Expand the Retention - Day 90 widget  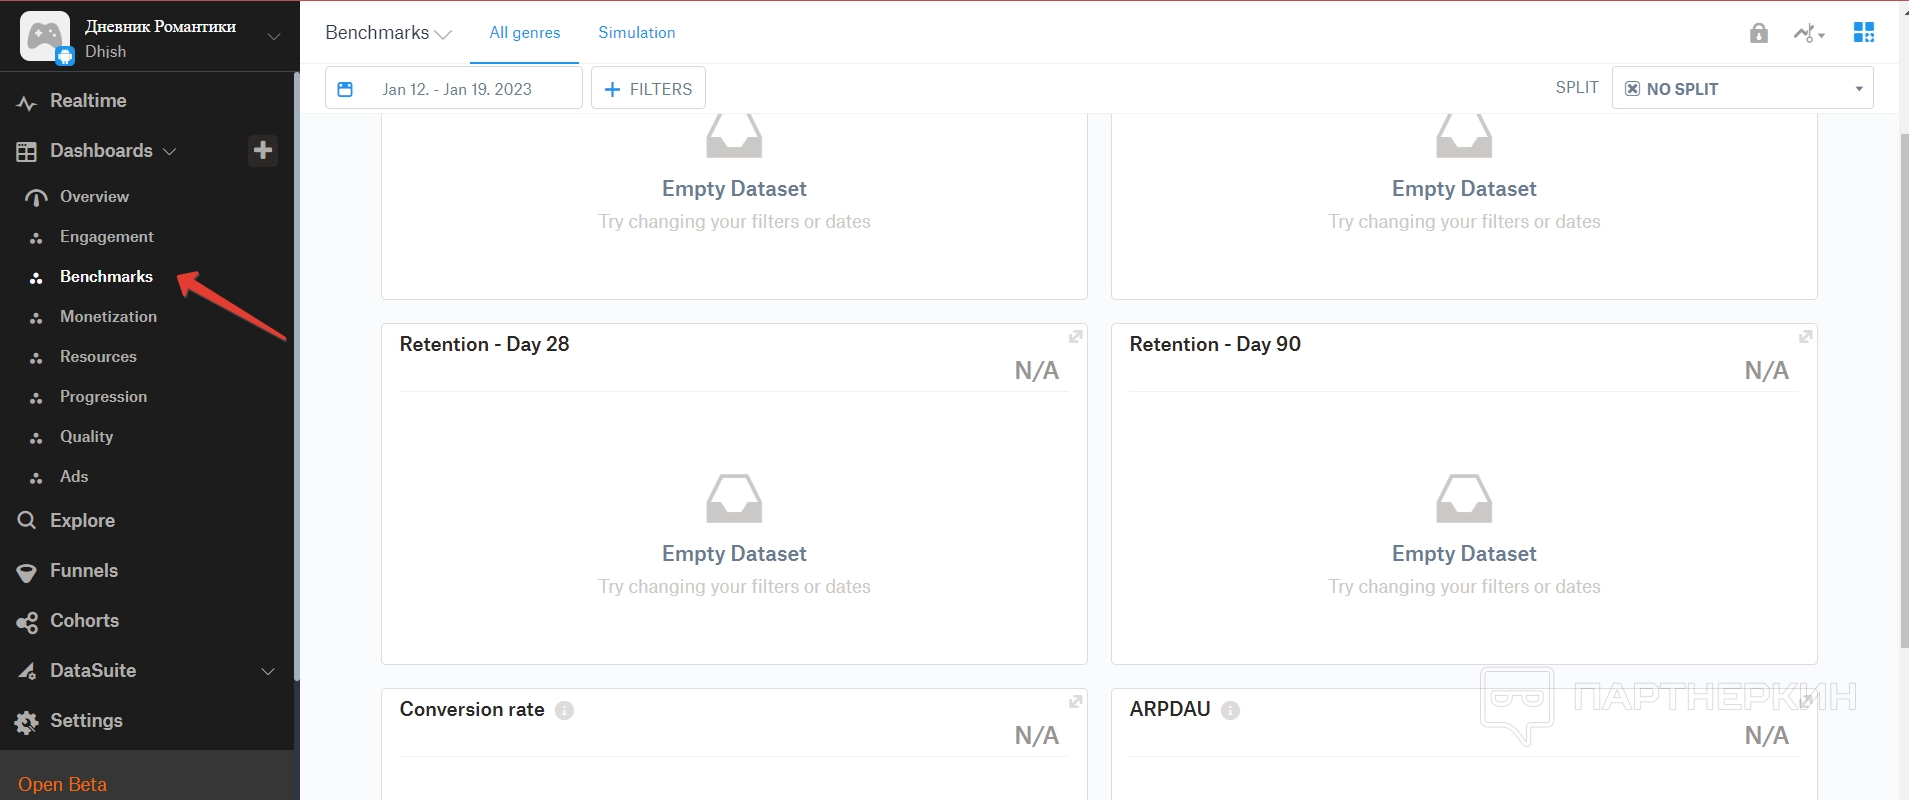pyautogui.click(x=1805, y=337)
